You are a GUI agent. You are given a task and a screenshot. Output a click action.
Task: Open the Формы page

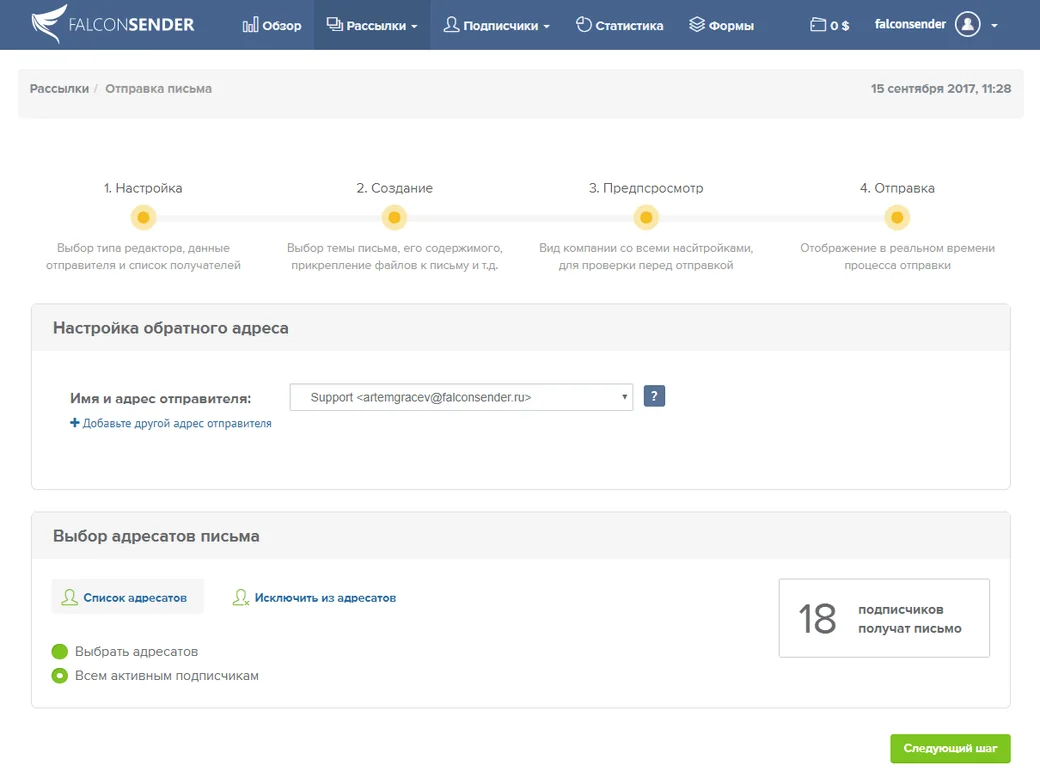(x=722, y=25)
